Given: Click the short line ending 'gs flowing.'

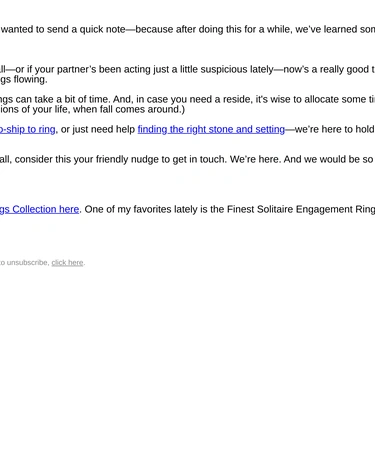Looking at the screenshot, I should tap(24, 79).
